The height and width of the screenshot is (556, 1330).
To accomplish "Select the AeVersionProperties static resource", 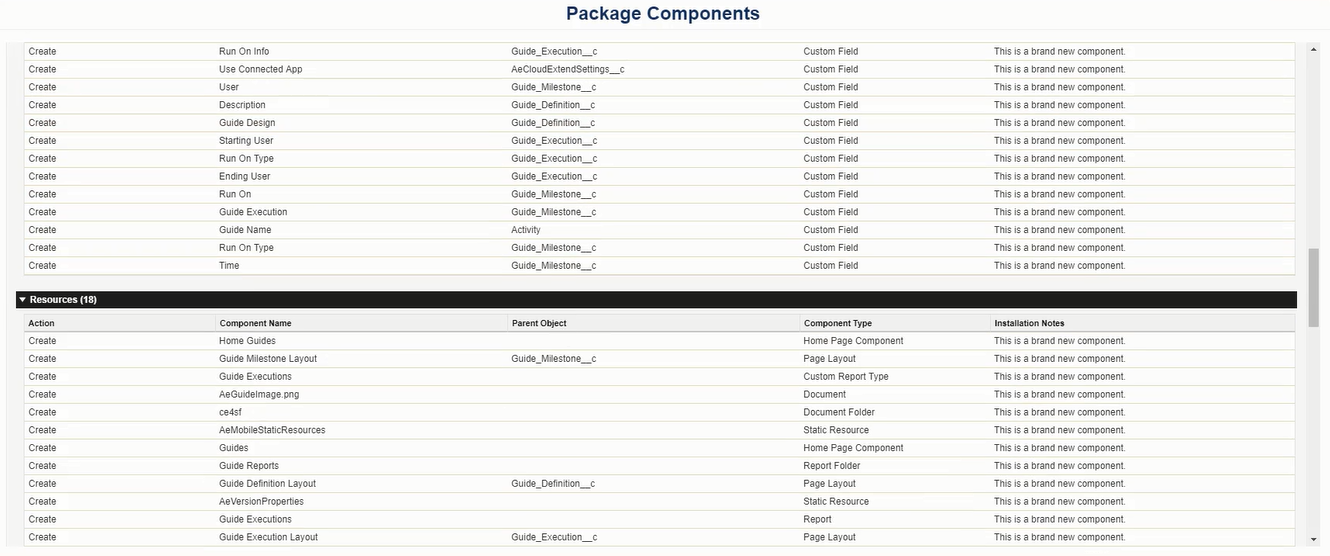I will point(261,502).
